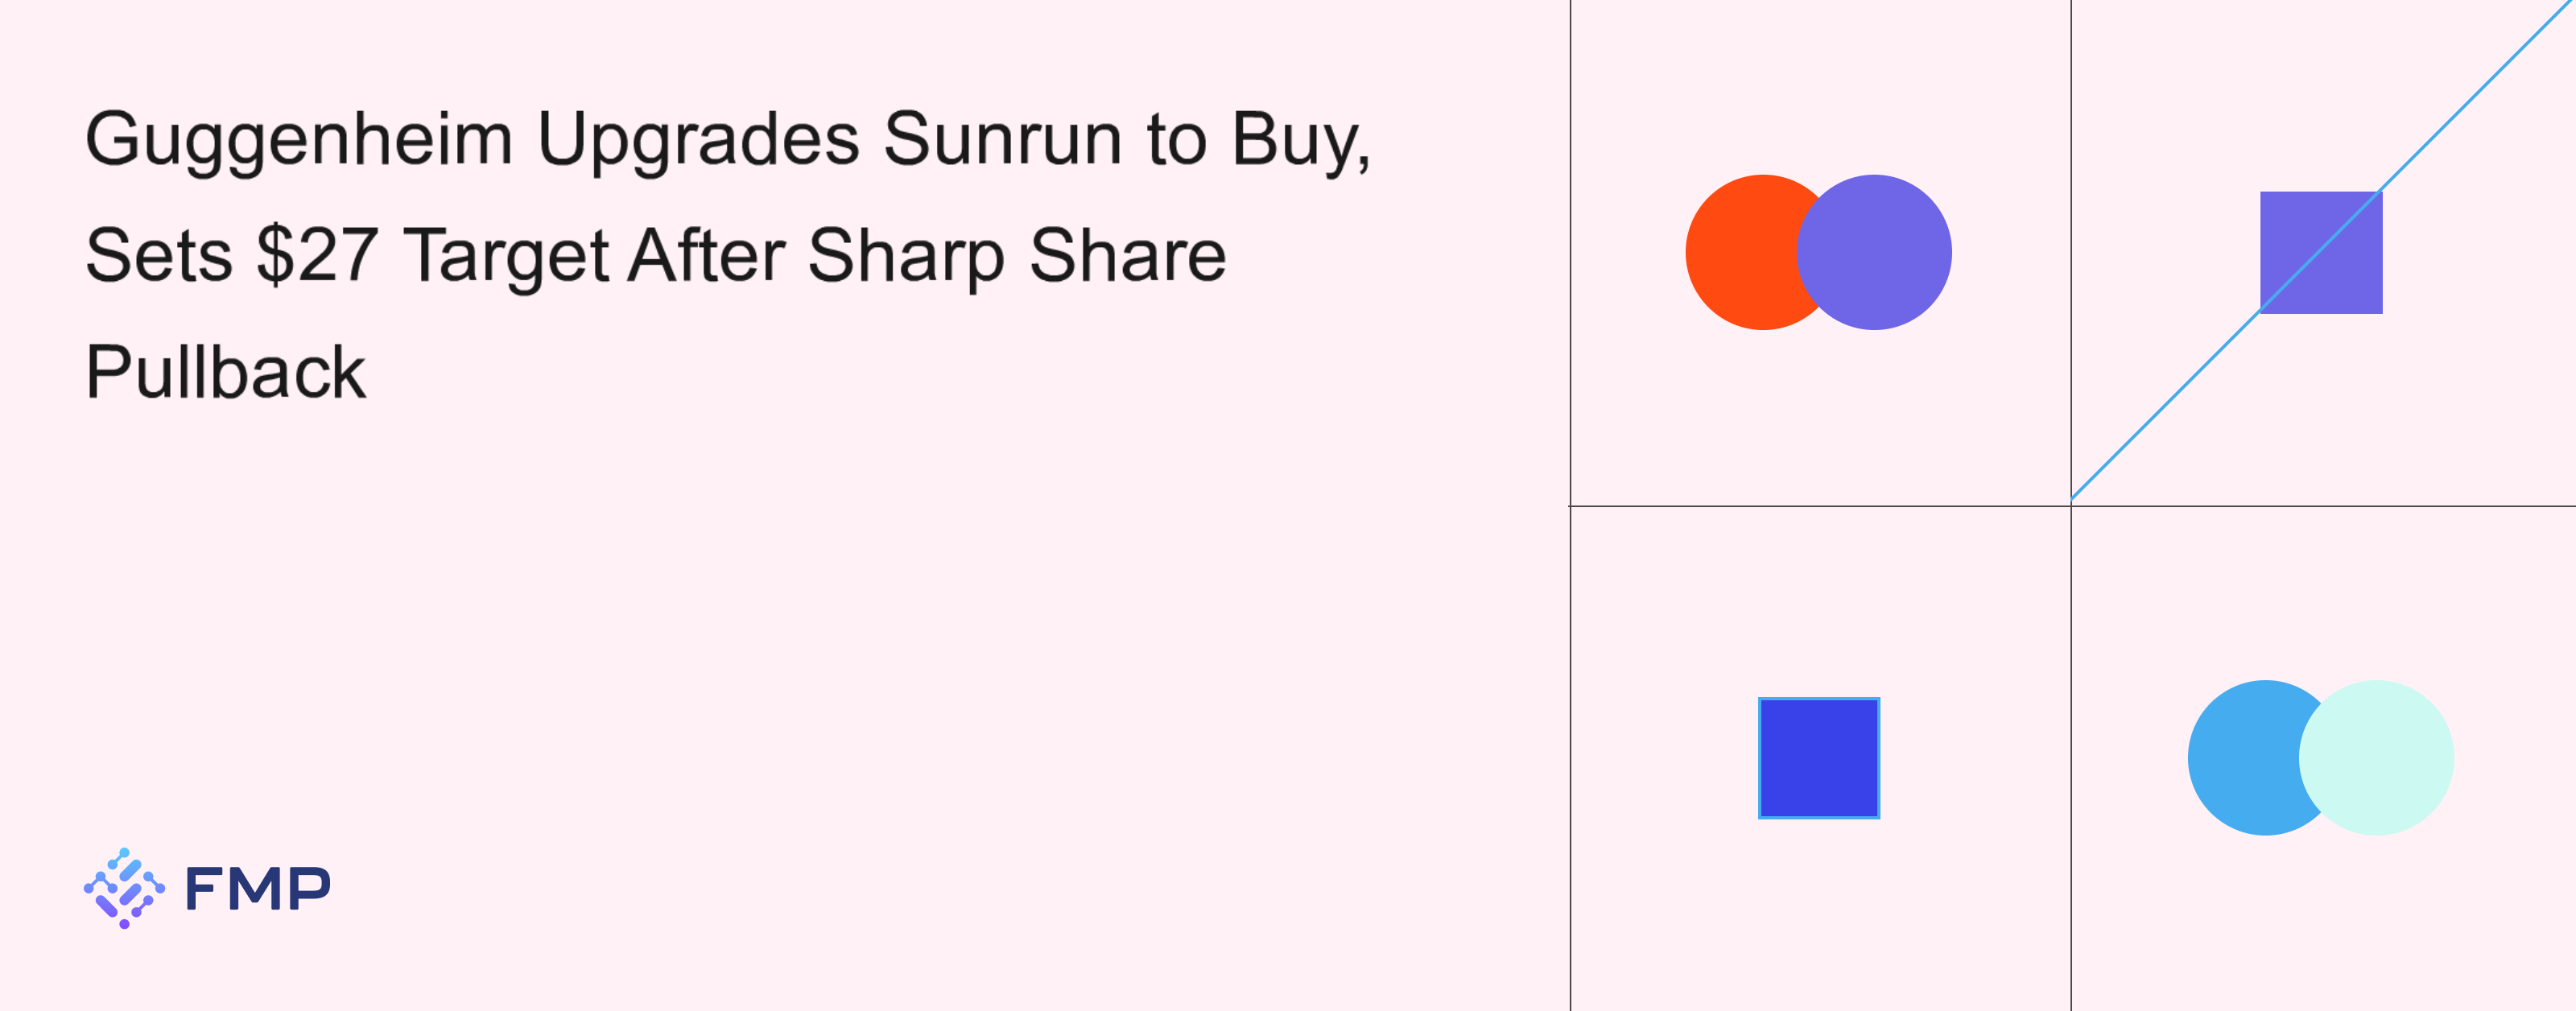This screenshot has width=2576, height=1011.
Task: Click the word "Guggenheim" in the headline
Action: [x=298, y=140]
